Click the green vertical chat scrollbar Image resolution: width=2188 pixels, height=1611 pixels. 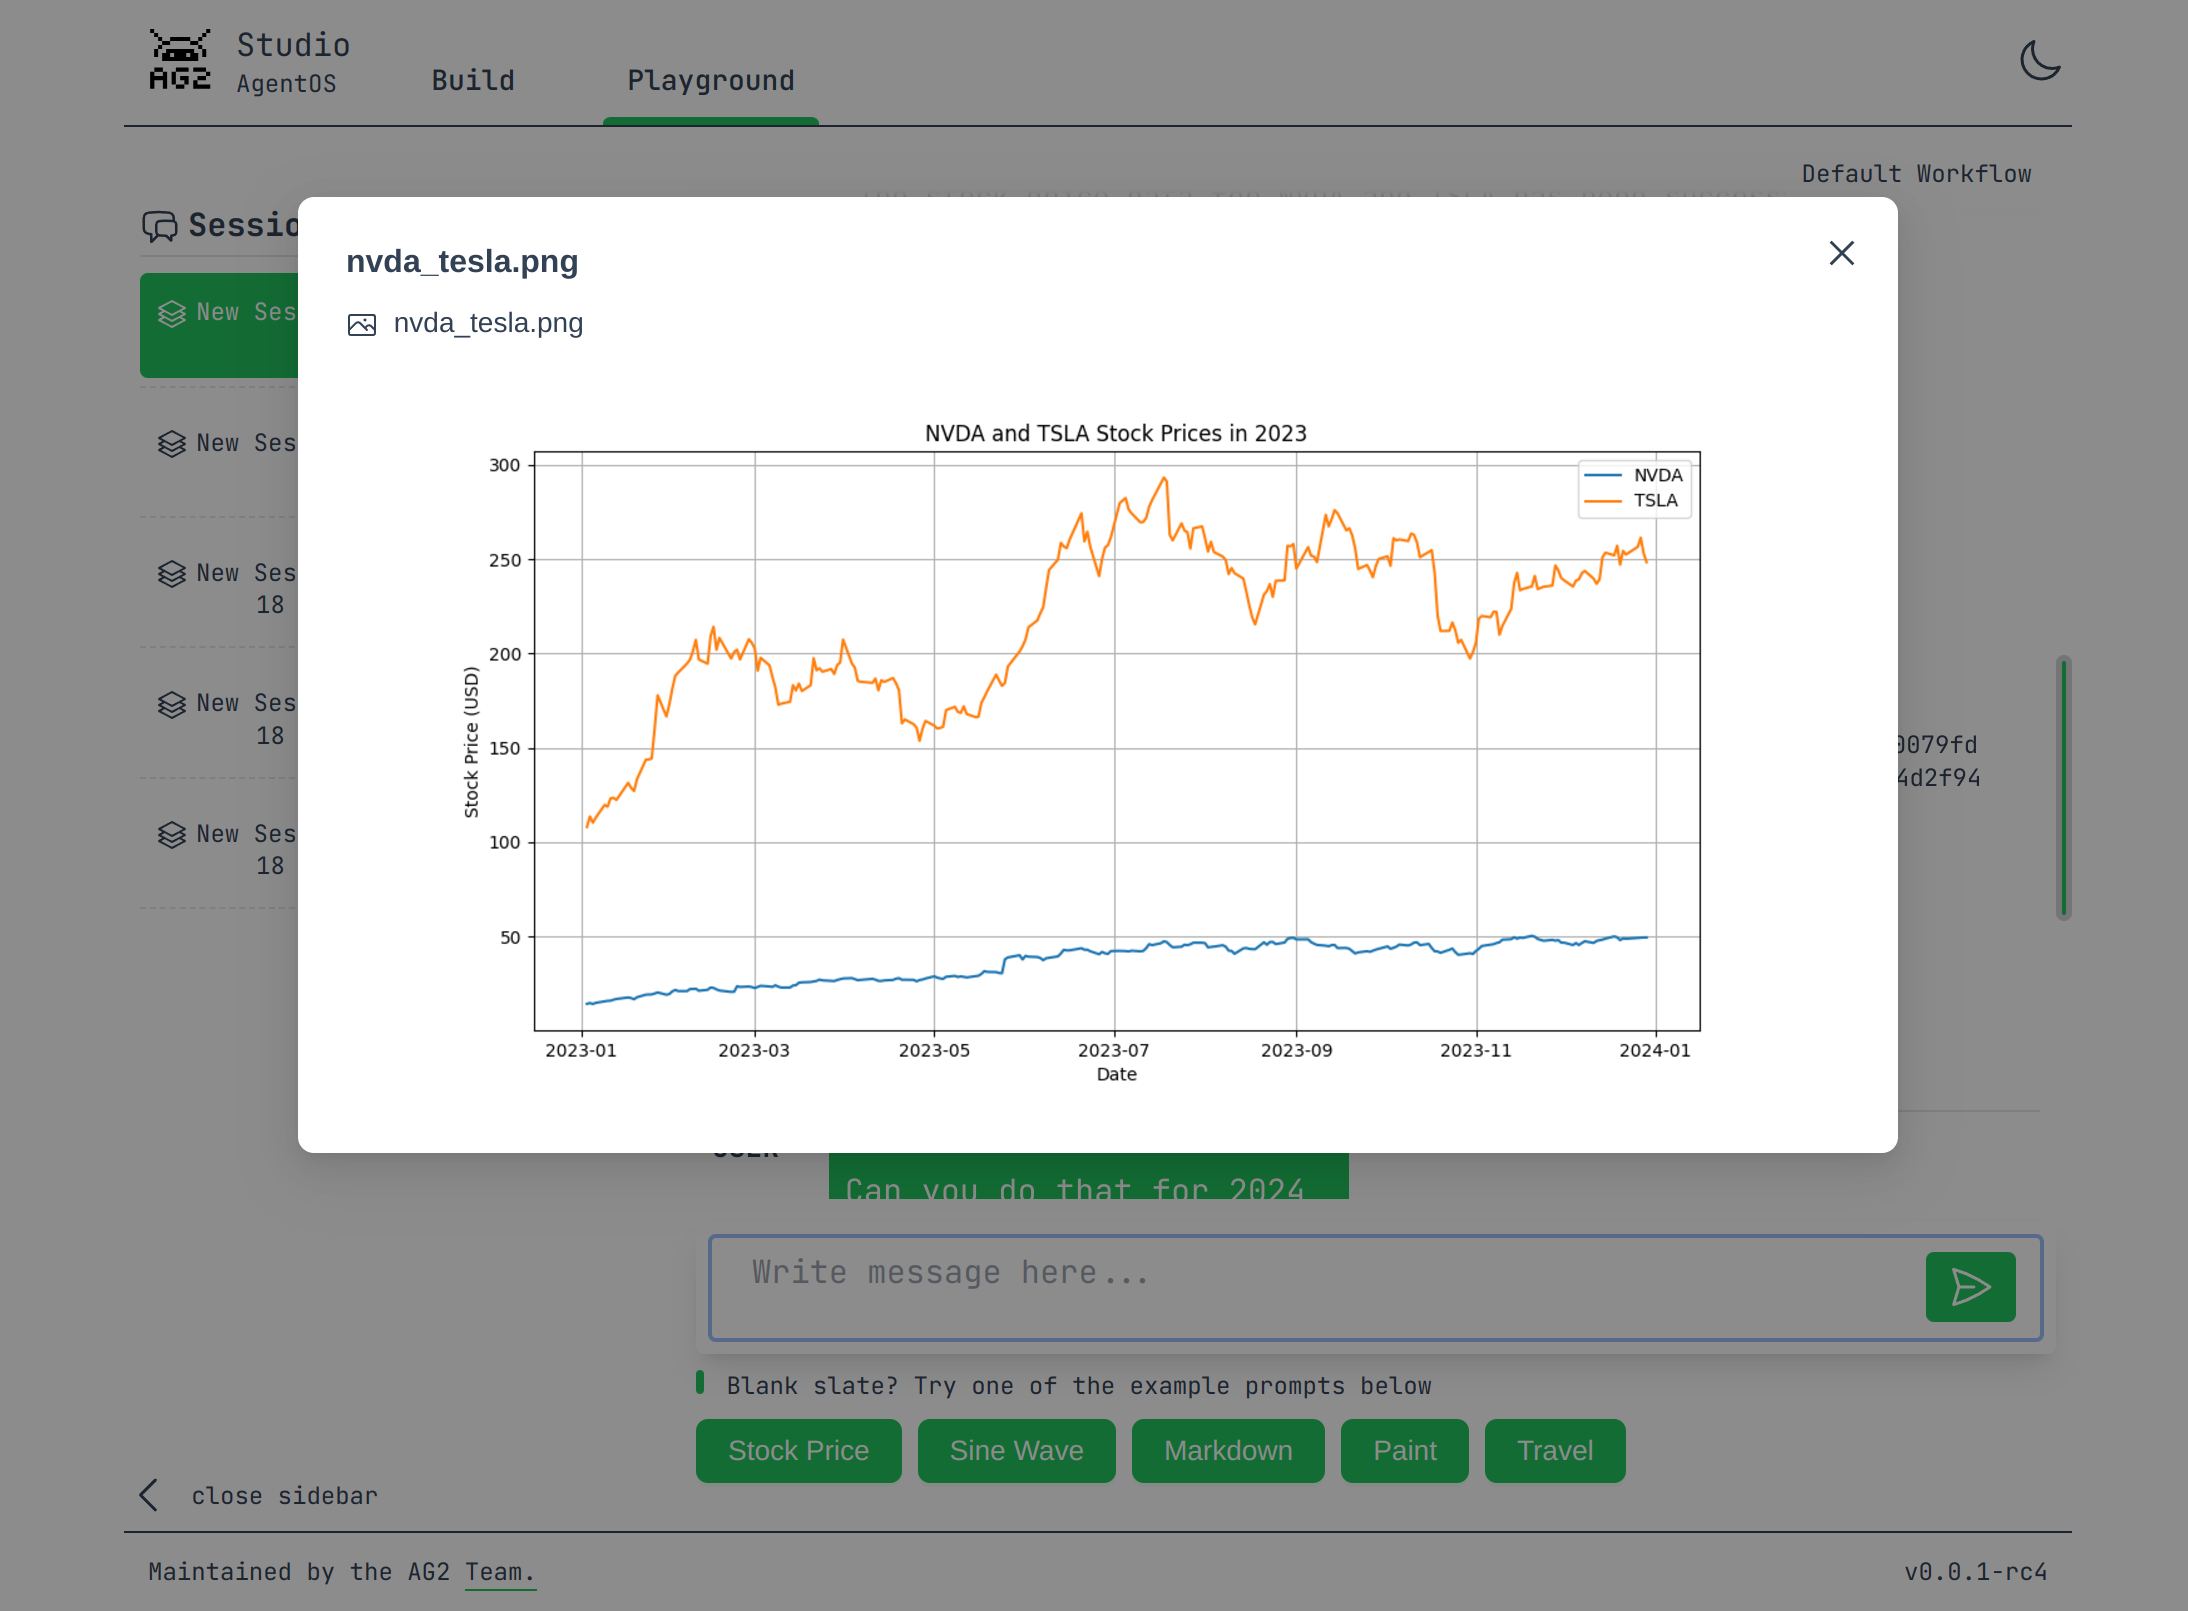[x=2063, y=788]
